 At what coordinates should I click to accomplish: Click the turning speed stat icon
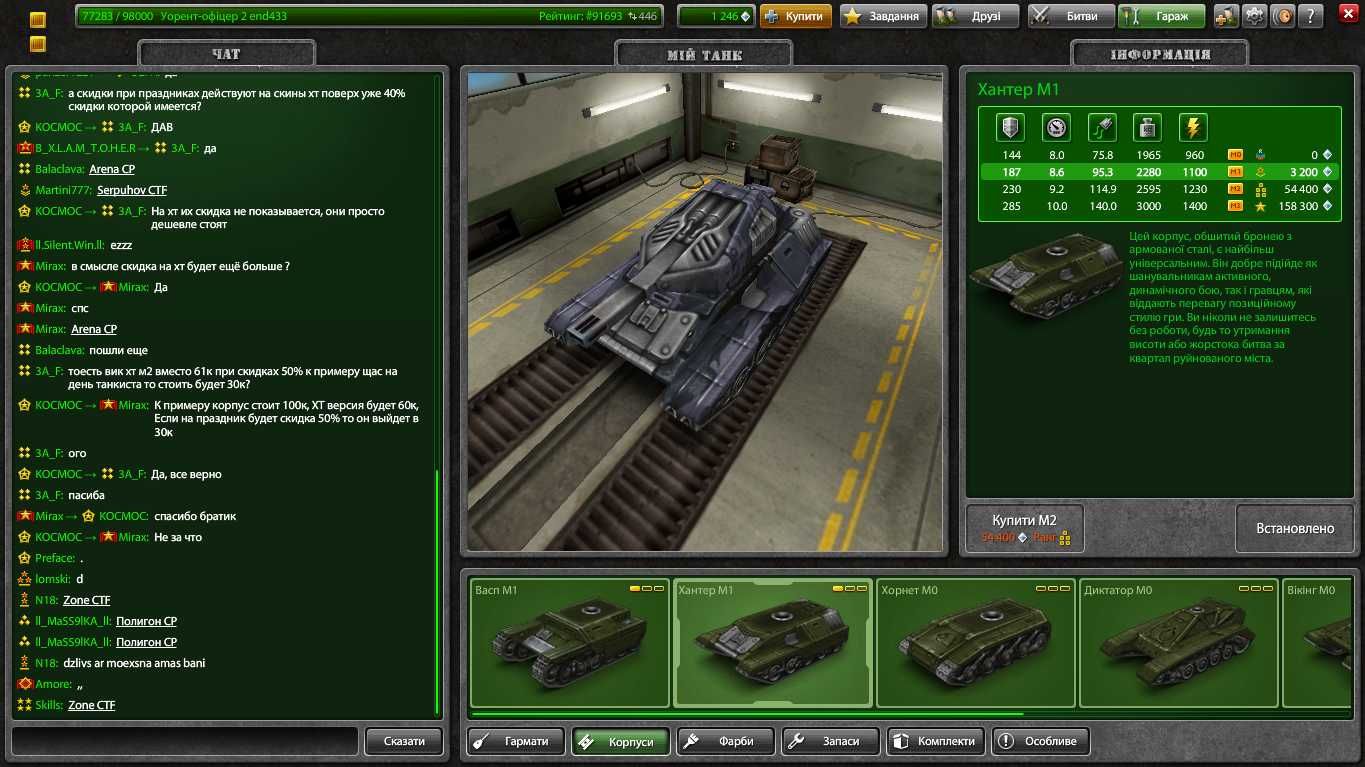(1103, 127)
